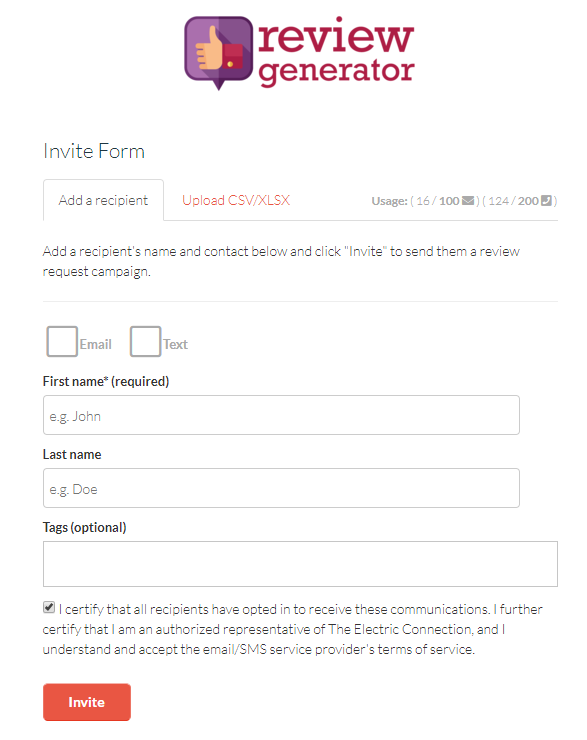Select the Add a recipient tab
Viewport: 587px width, 740px height.
[103, 200]
